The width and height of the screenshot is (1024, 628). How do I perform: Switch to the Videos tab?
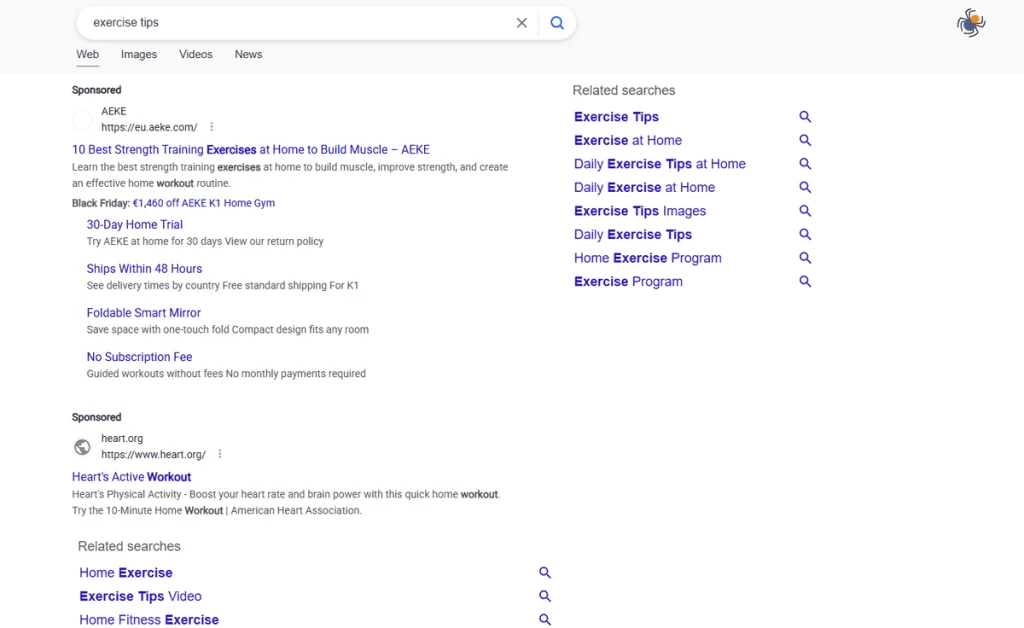[196, 55]
